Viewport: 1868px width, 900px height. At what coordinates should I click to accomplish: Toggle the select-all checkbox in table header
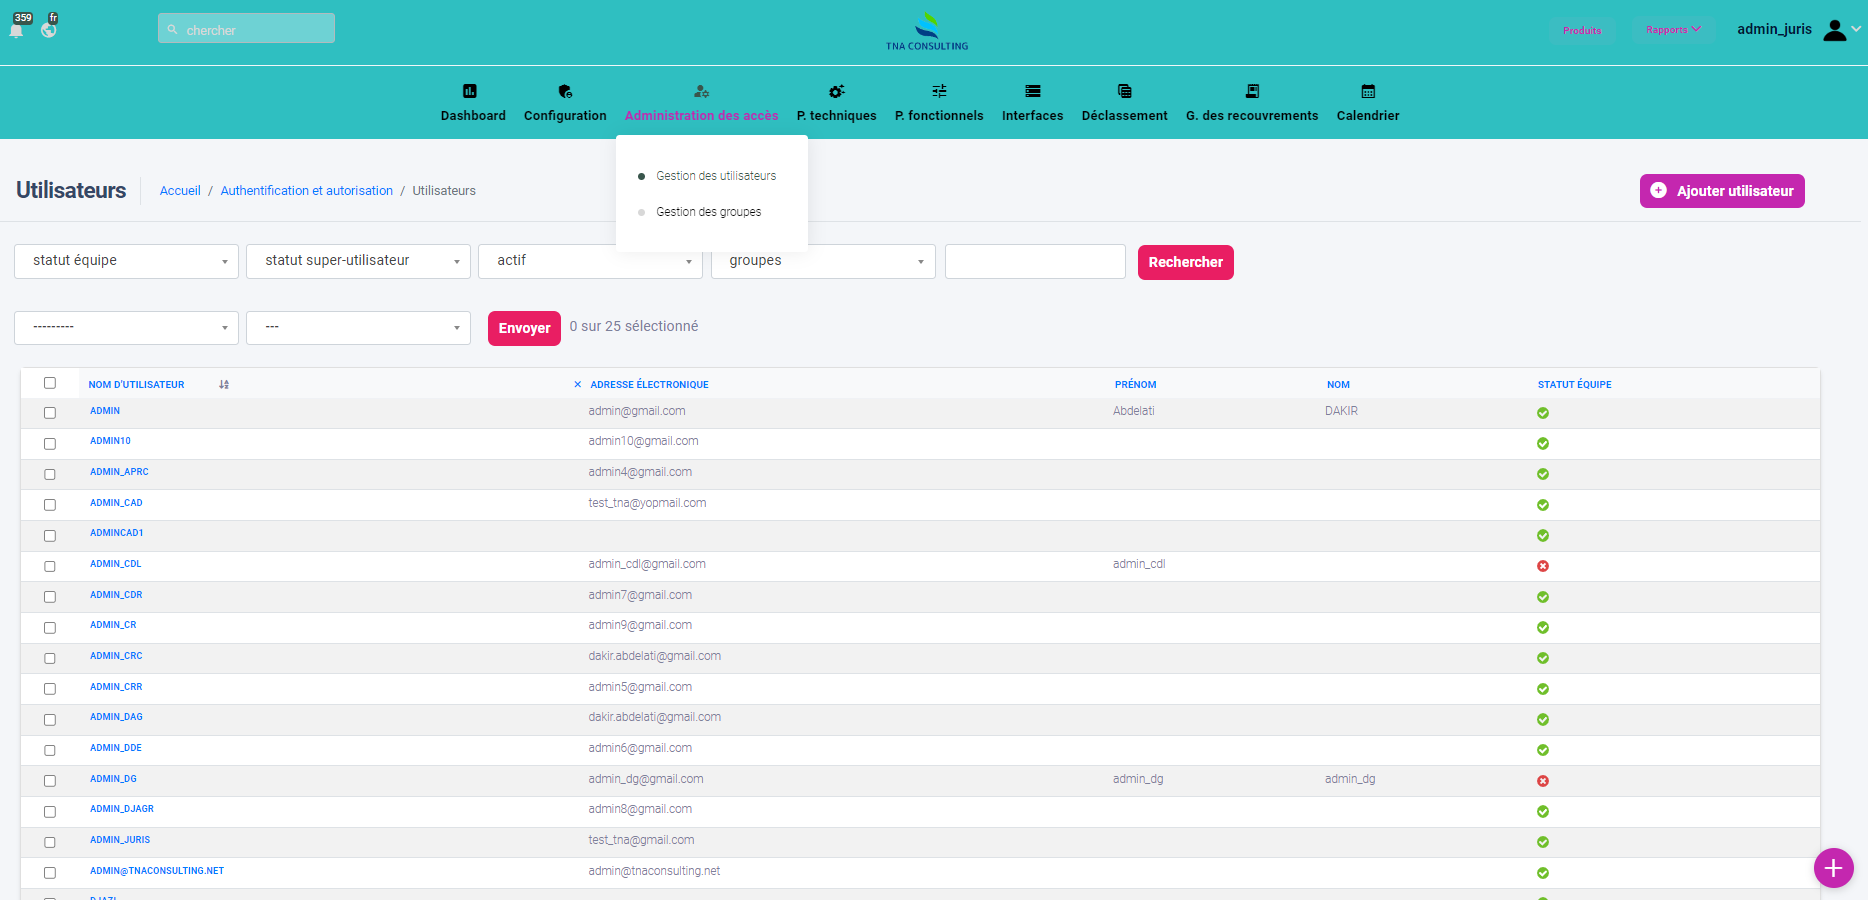pyautogui.click(x=50, y=383)
